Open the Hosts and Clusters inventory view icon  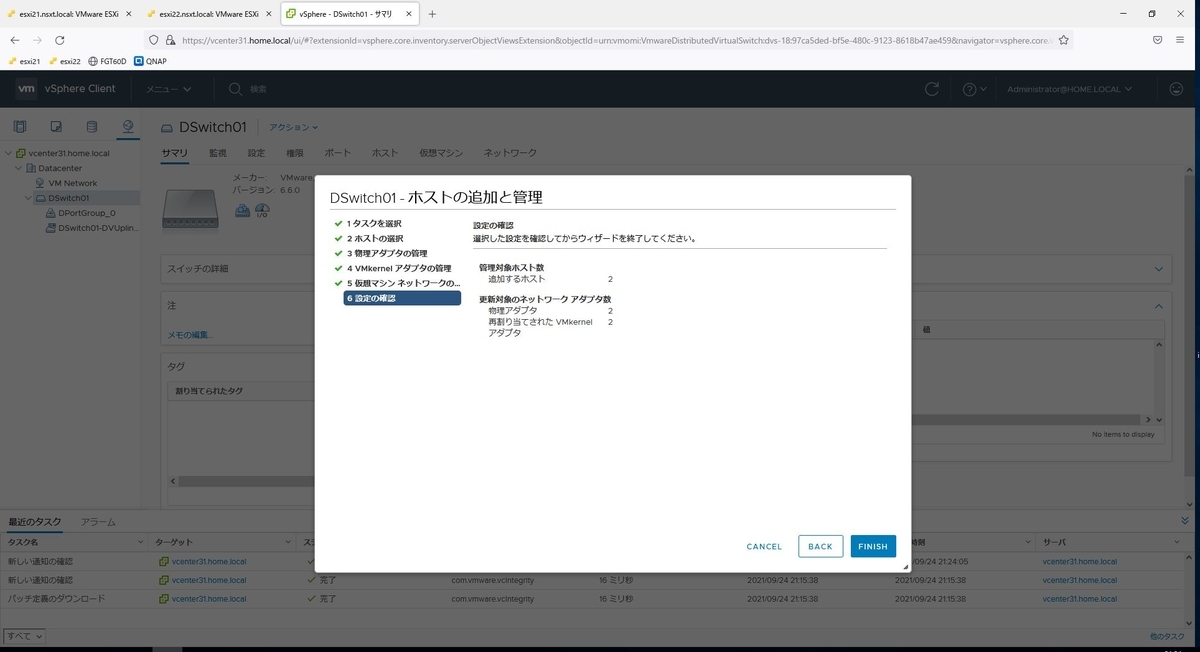pyautogui.click(x=20, y=127)
